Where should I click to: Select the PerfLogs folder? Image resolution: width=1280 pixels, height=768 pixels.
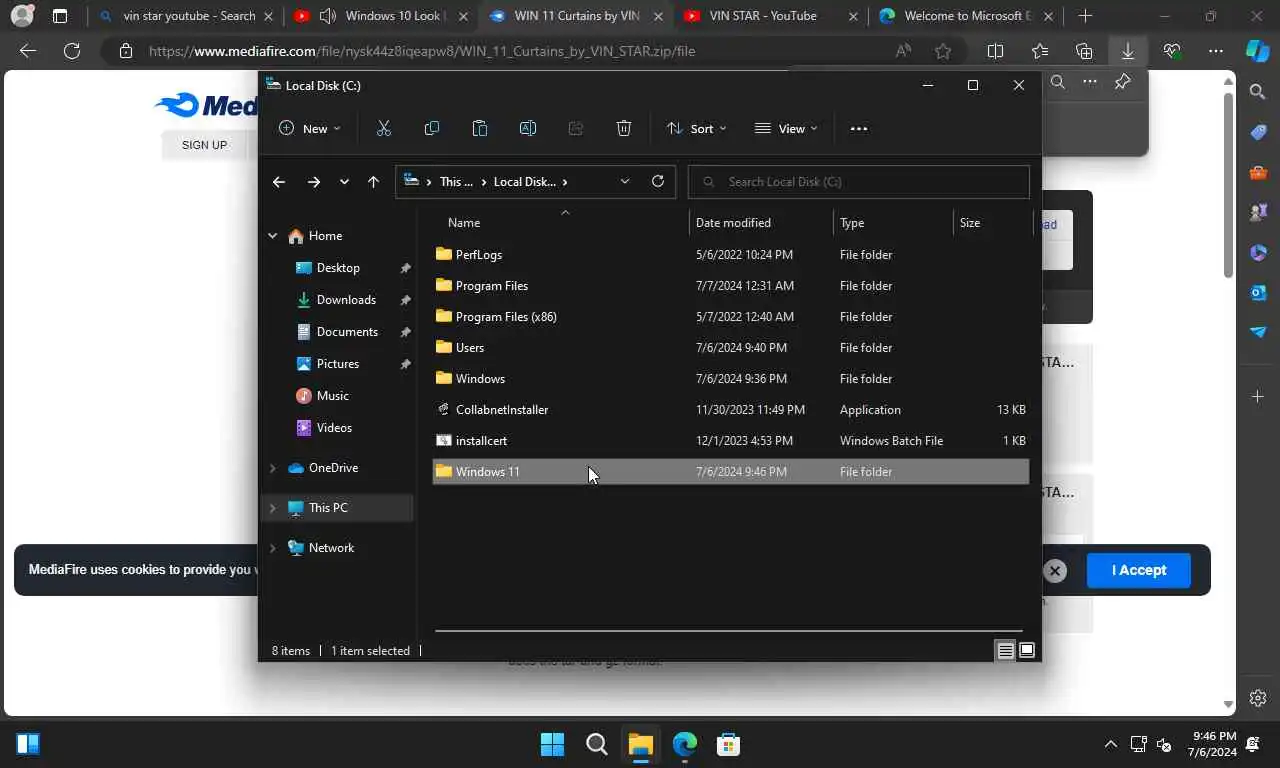[730, 255]
